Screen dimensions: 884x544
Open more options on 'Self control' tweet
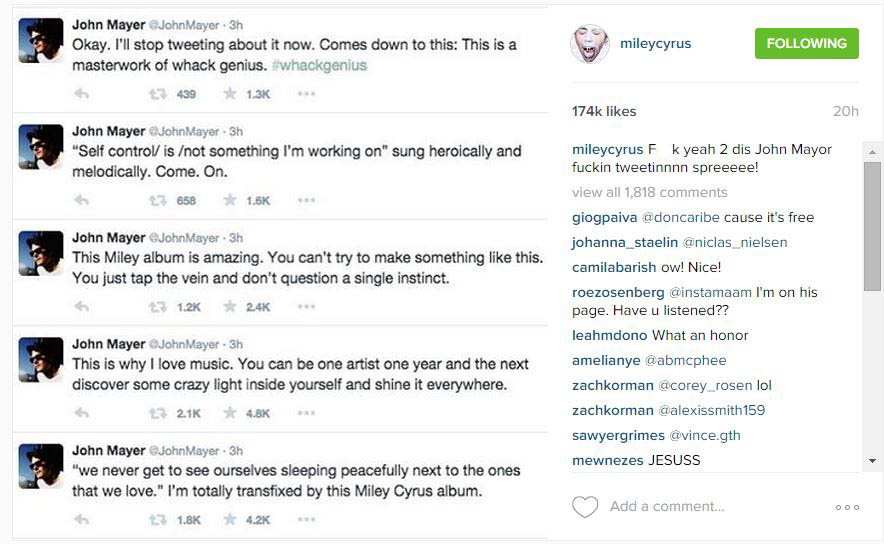pyautogui.click(x=306, y=200)
